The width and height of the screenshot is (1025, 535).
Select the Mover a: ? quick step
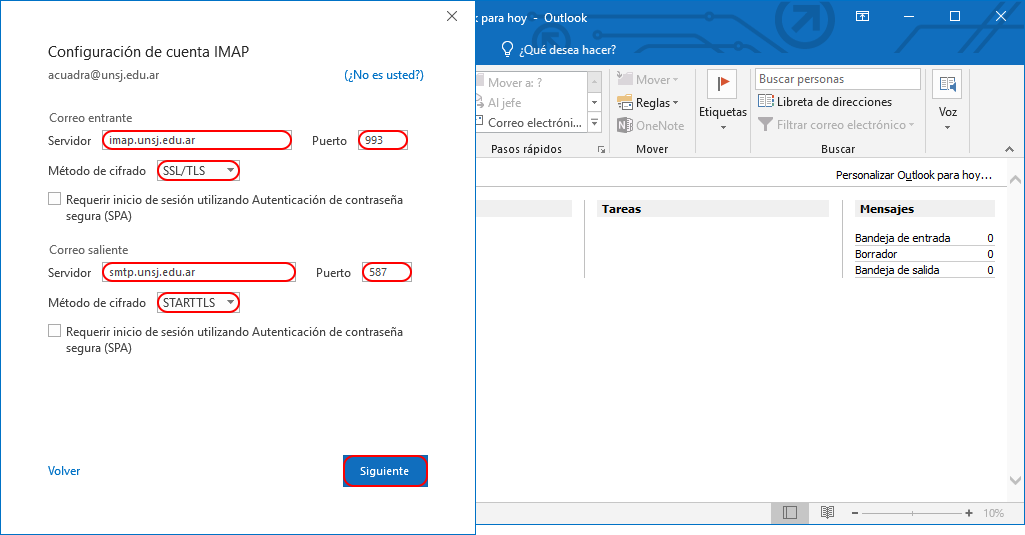point(531,82)
